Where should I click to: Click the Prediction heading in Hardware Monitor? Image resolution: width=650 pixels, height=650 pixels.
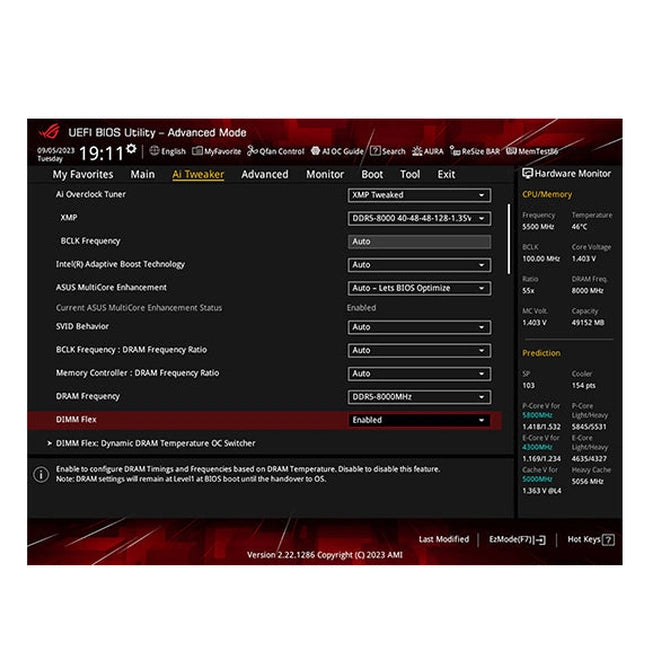coord(541,353)
